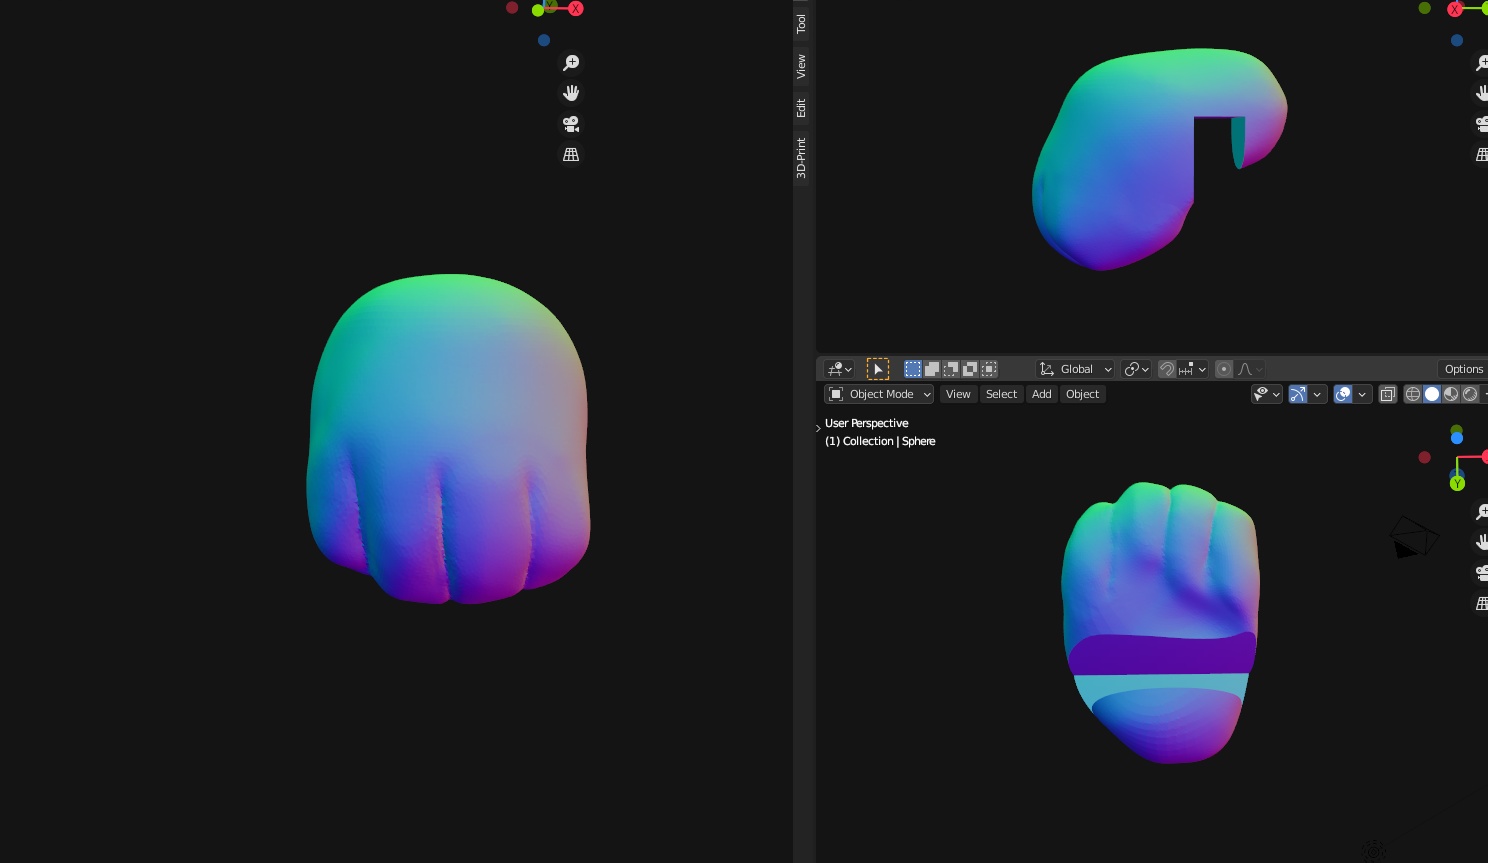
Task: Toggle show gizmo button
Action: tap(1298, 394)
